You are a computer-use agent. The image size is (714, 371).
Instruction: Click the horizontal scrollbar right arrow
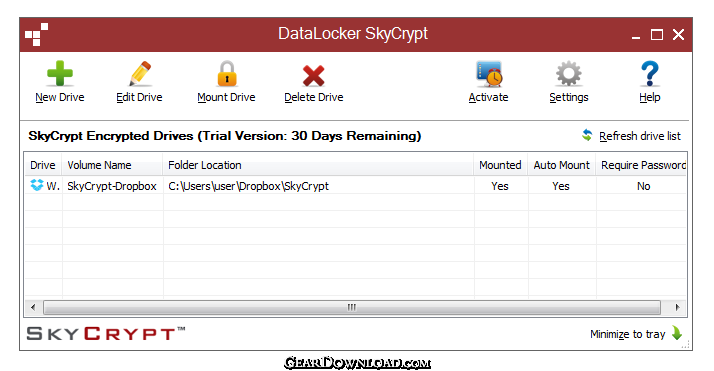677,307
